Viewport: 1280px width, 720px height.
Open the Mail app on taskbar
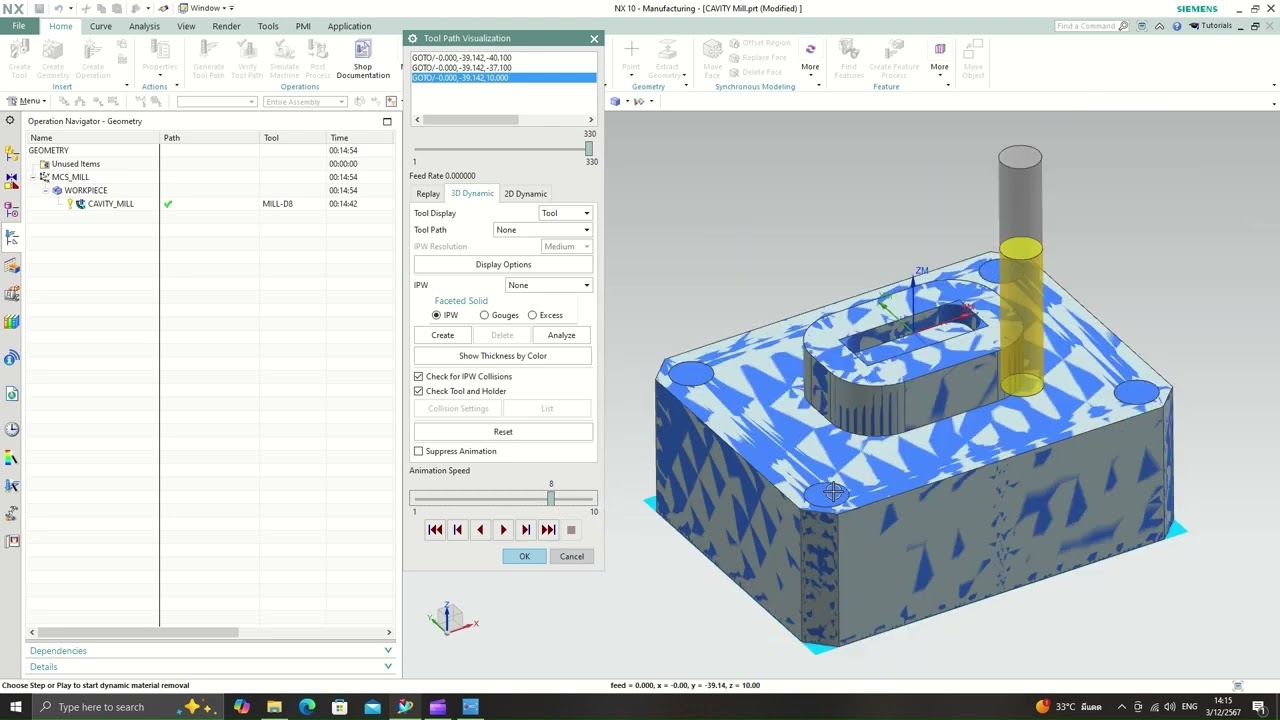pos(372,707)
